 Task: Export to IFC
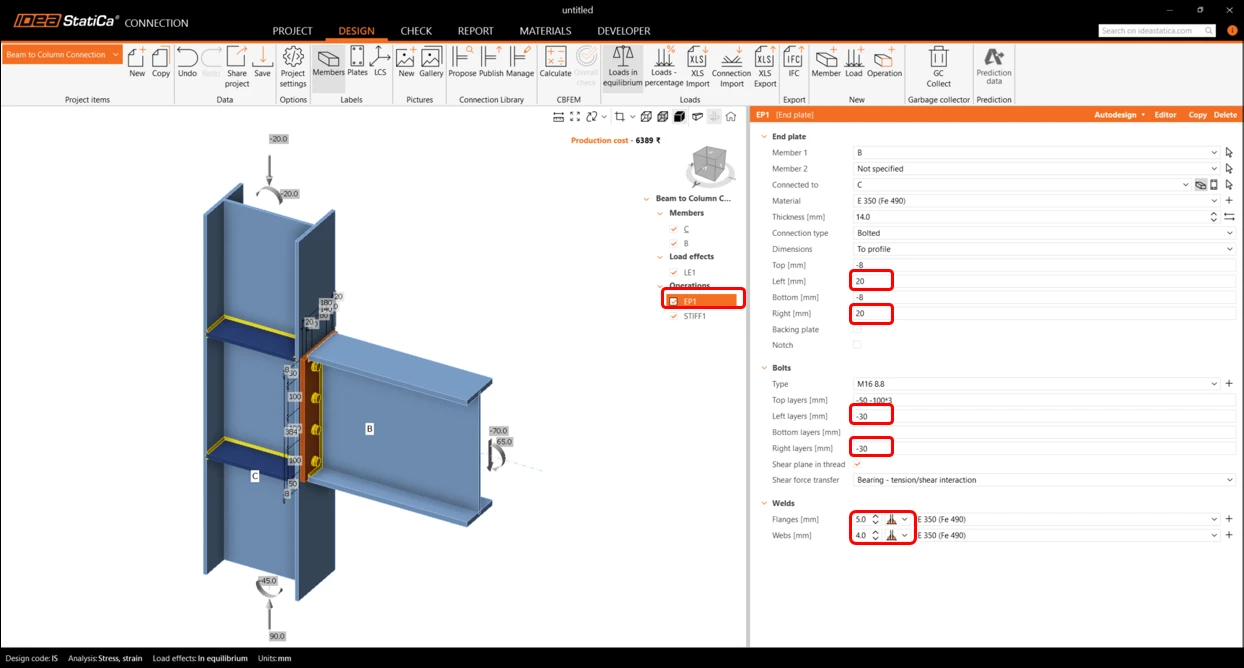(794, 62)
